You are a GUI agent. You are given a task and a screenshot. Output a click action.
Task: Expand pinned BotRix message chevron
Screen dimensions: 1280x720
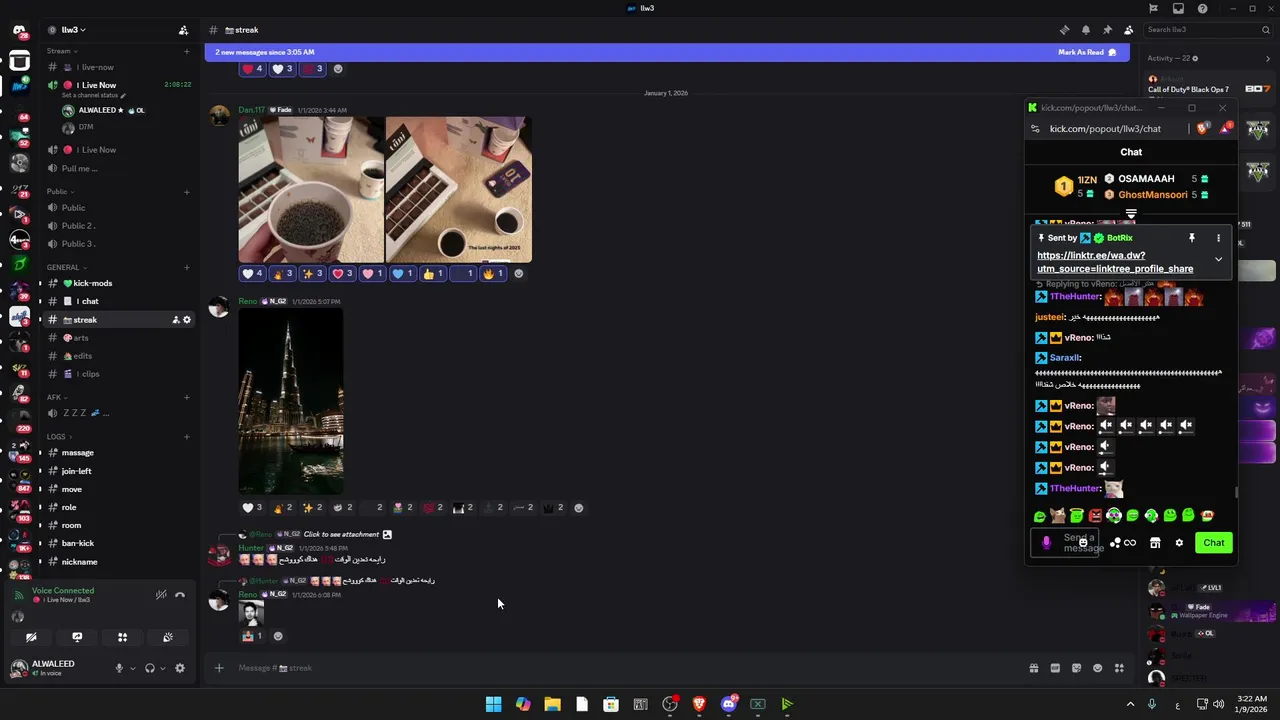point(1218,259)
